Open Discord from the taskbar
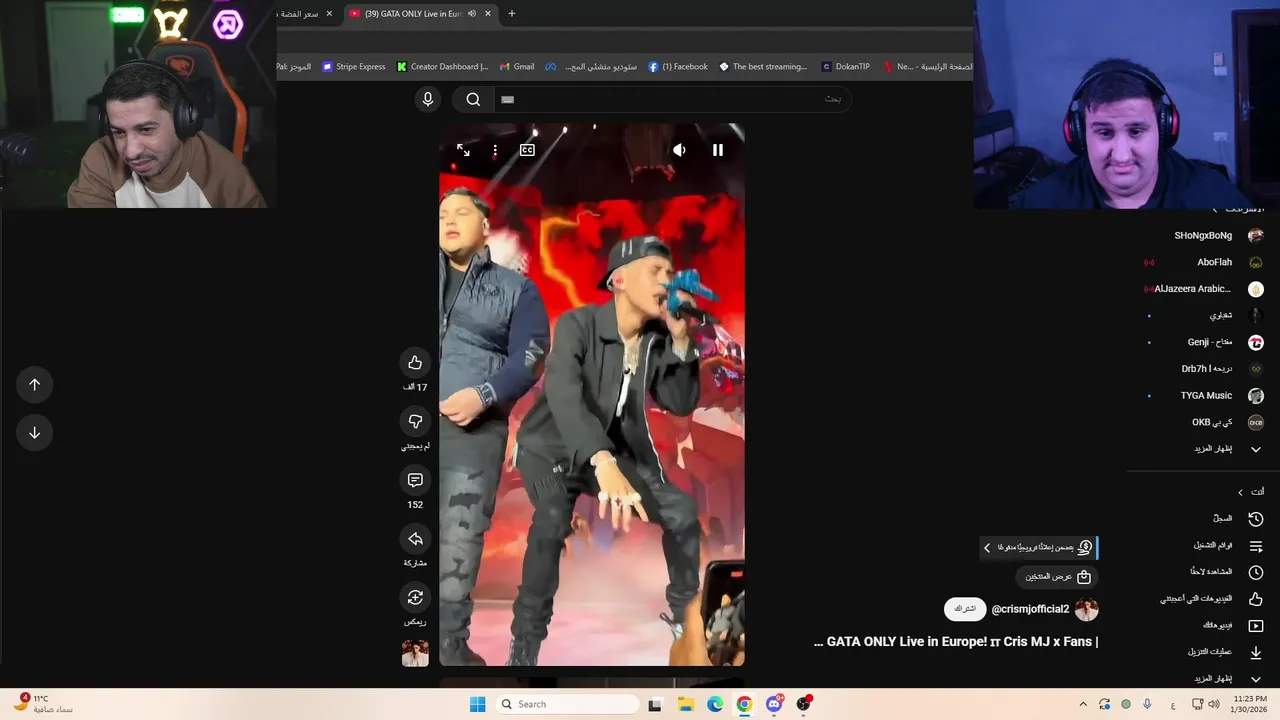The height and width of the screenshot is (720, 1280). click(774, 704)
